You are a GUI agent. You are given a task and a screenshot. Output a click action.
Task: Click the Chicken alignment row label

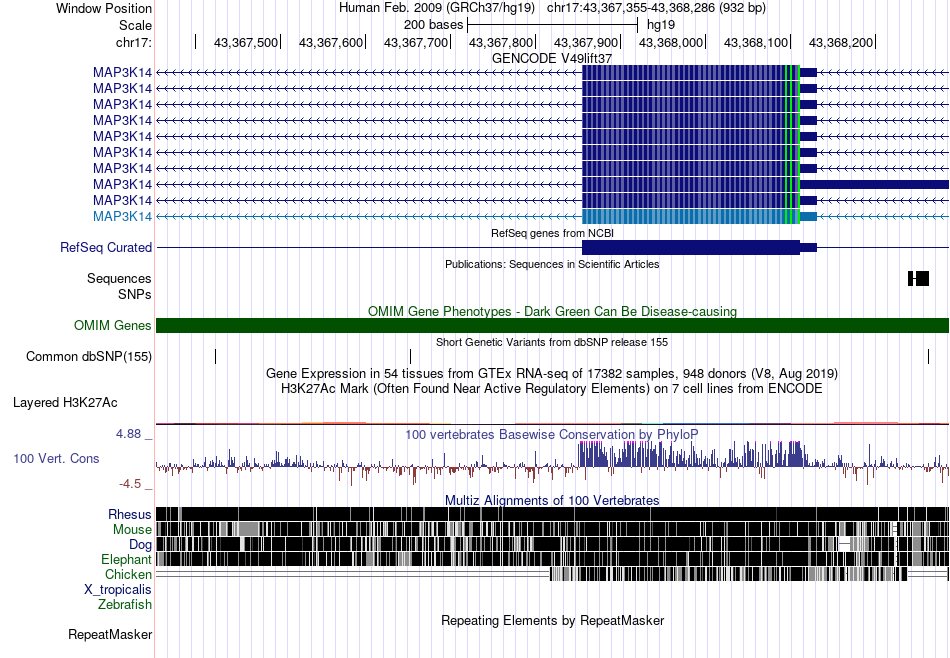coord(128,574)
